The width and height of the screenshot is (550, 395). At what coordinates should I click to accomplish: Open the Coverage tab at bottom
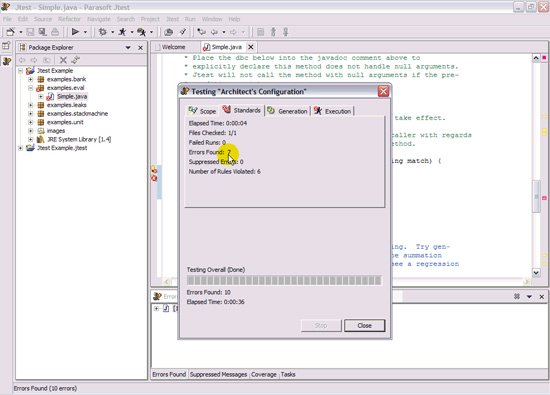click(x=263, y=374)
